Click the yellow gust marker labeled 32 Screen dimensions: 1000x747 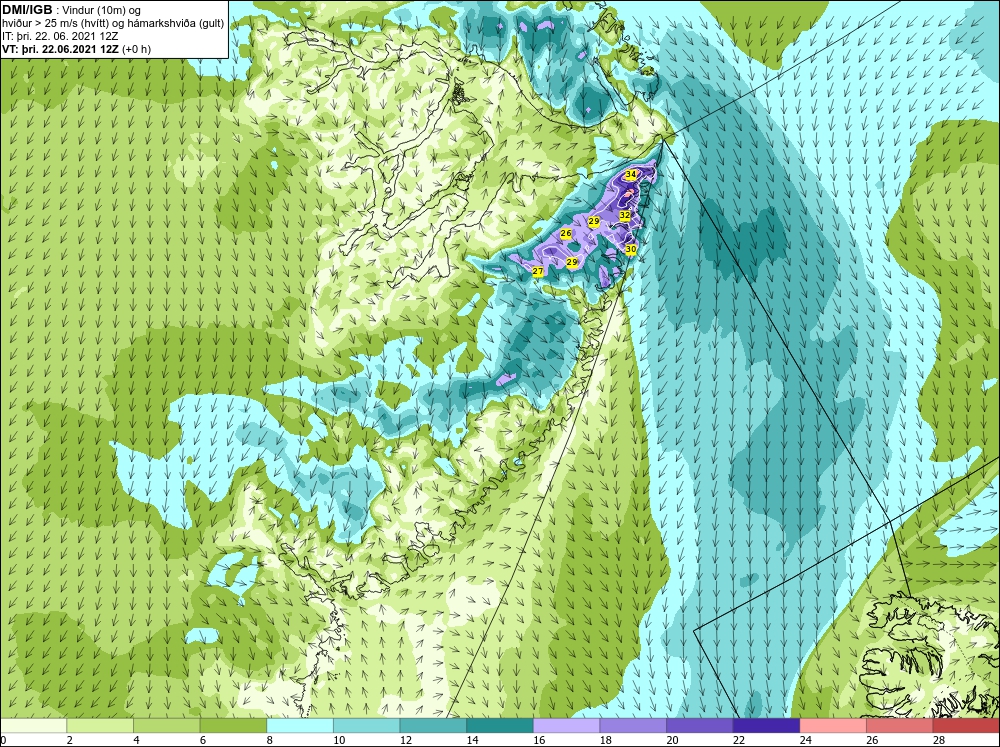click(x=625, y=216)
